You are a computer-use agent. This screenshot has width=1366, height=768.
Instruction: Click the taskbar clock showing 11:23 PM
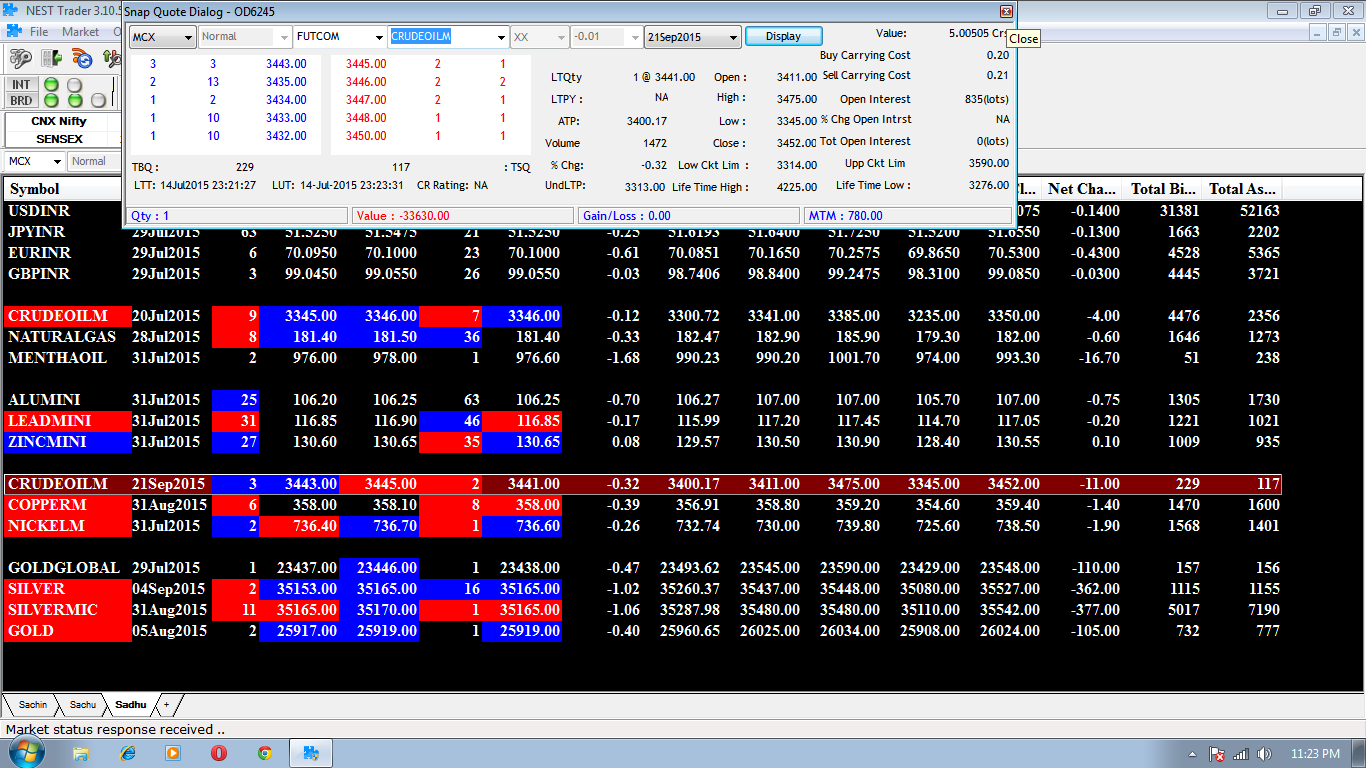(1315, 753)
